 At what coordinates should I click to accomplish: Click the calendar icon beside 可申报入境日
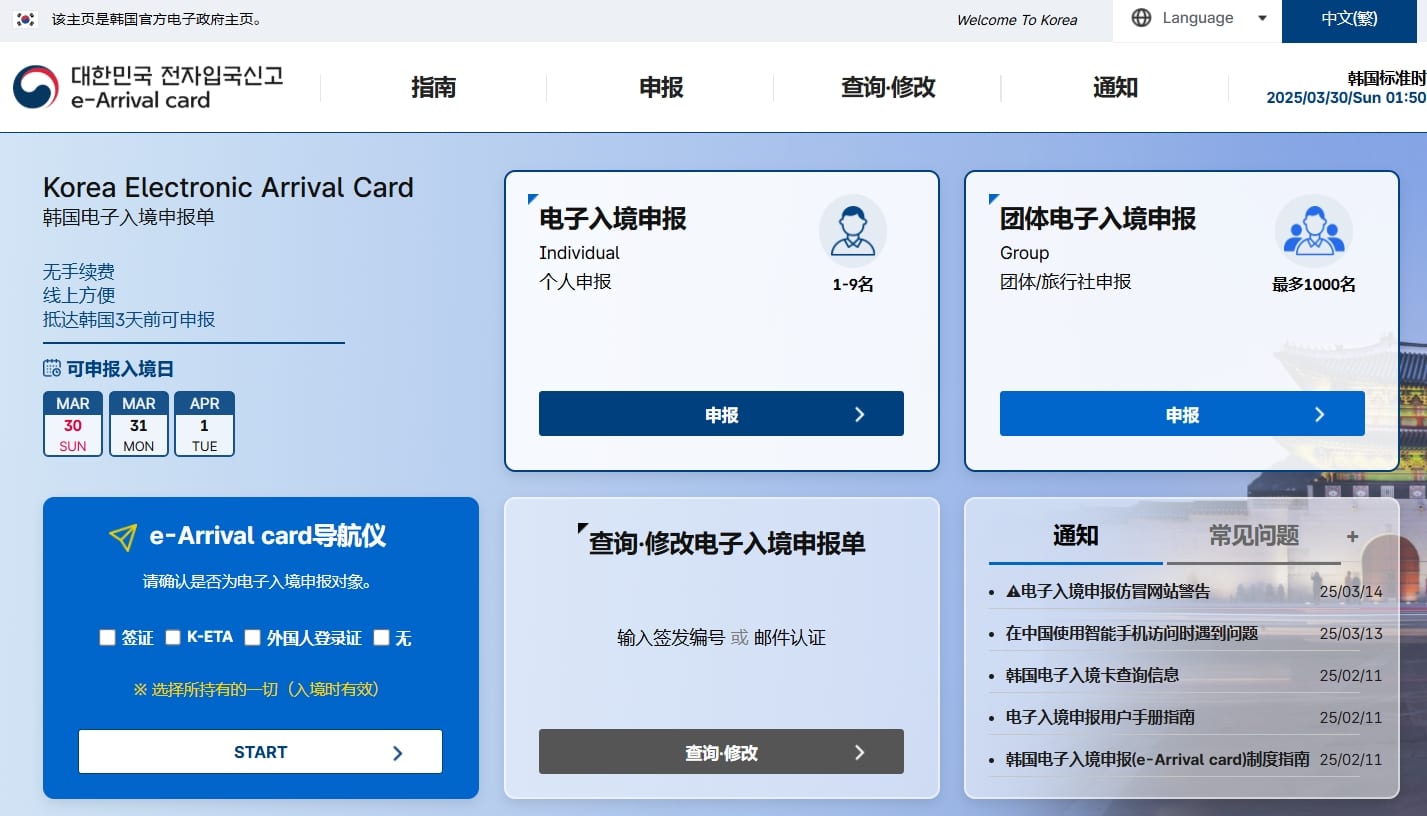point(52,369)
